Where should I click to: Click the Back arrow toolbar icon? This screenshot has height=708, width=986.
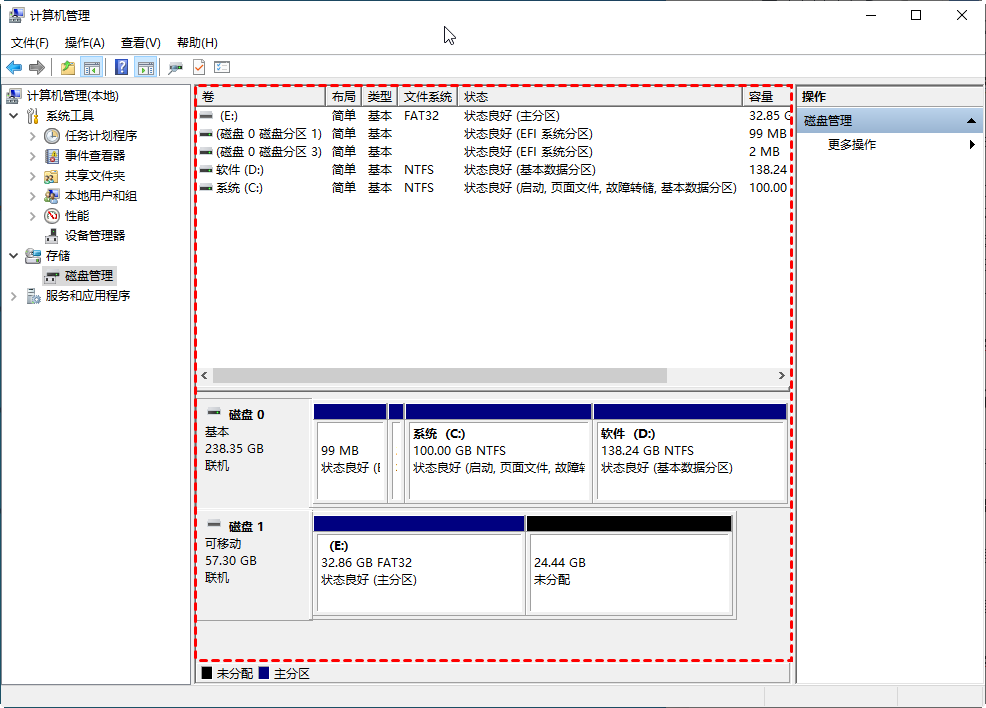(14, 67)
